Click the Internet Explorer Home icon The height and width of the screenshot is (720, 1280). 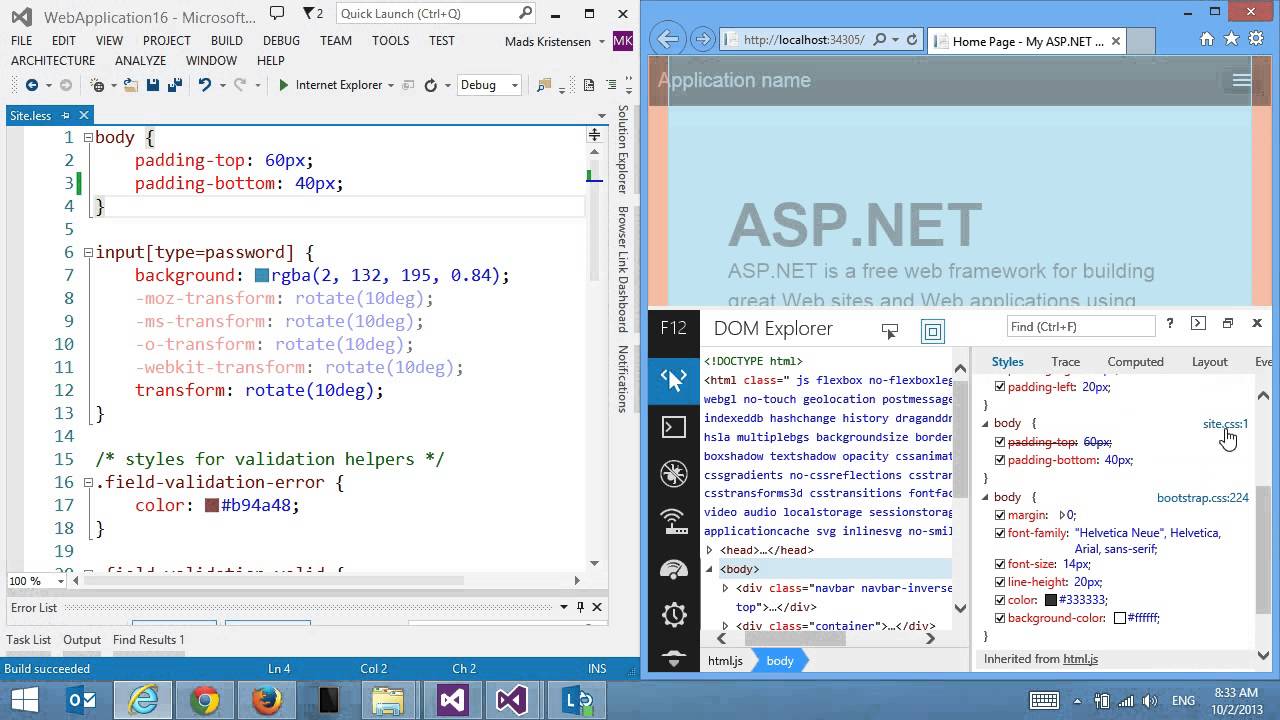click(1207, 39)
